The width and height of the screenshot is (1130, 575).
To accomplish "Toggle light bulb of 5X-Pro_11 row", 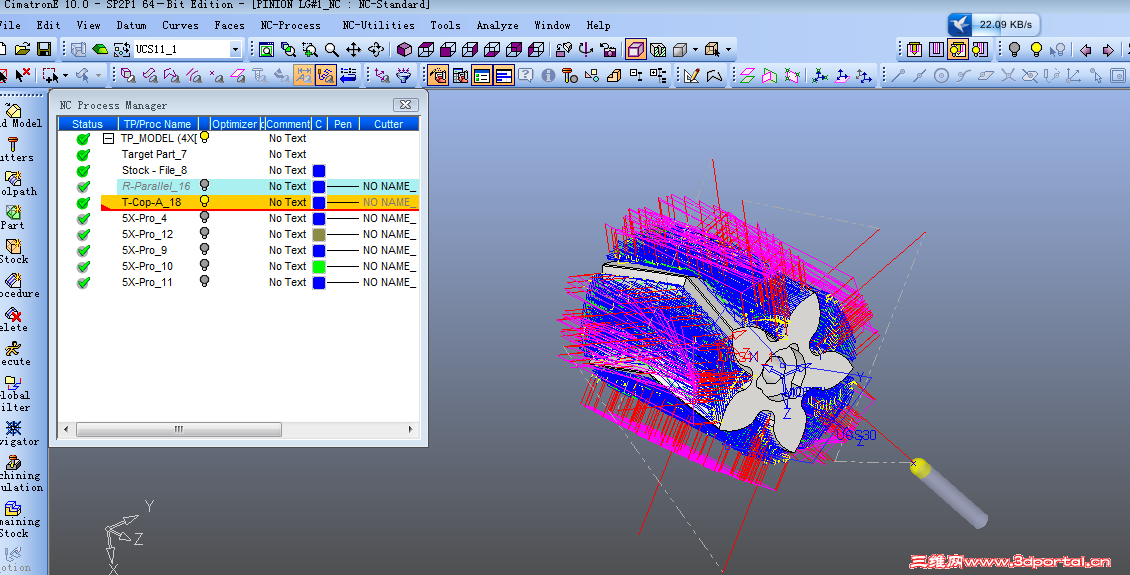I will [205, 281].
